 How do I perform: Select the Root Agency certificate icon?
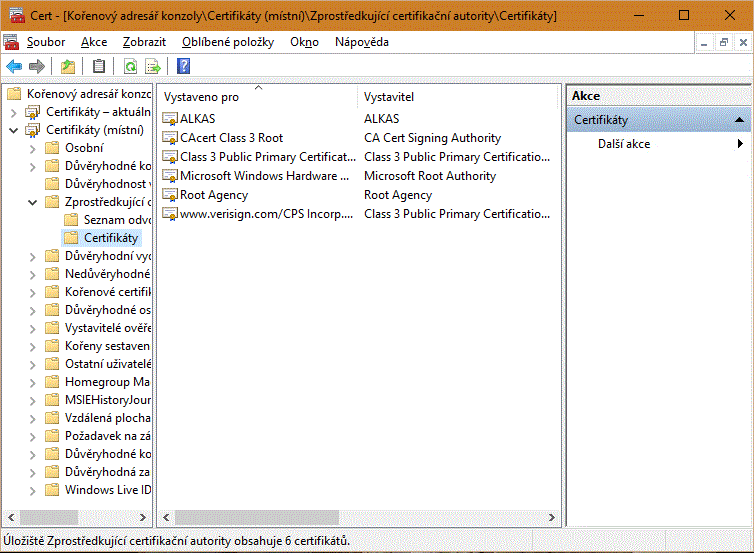pos(170,195)
